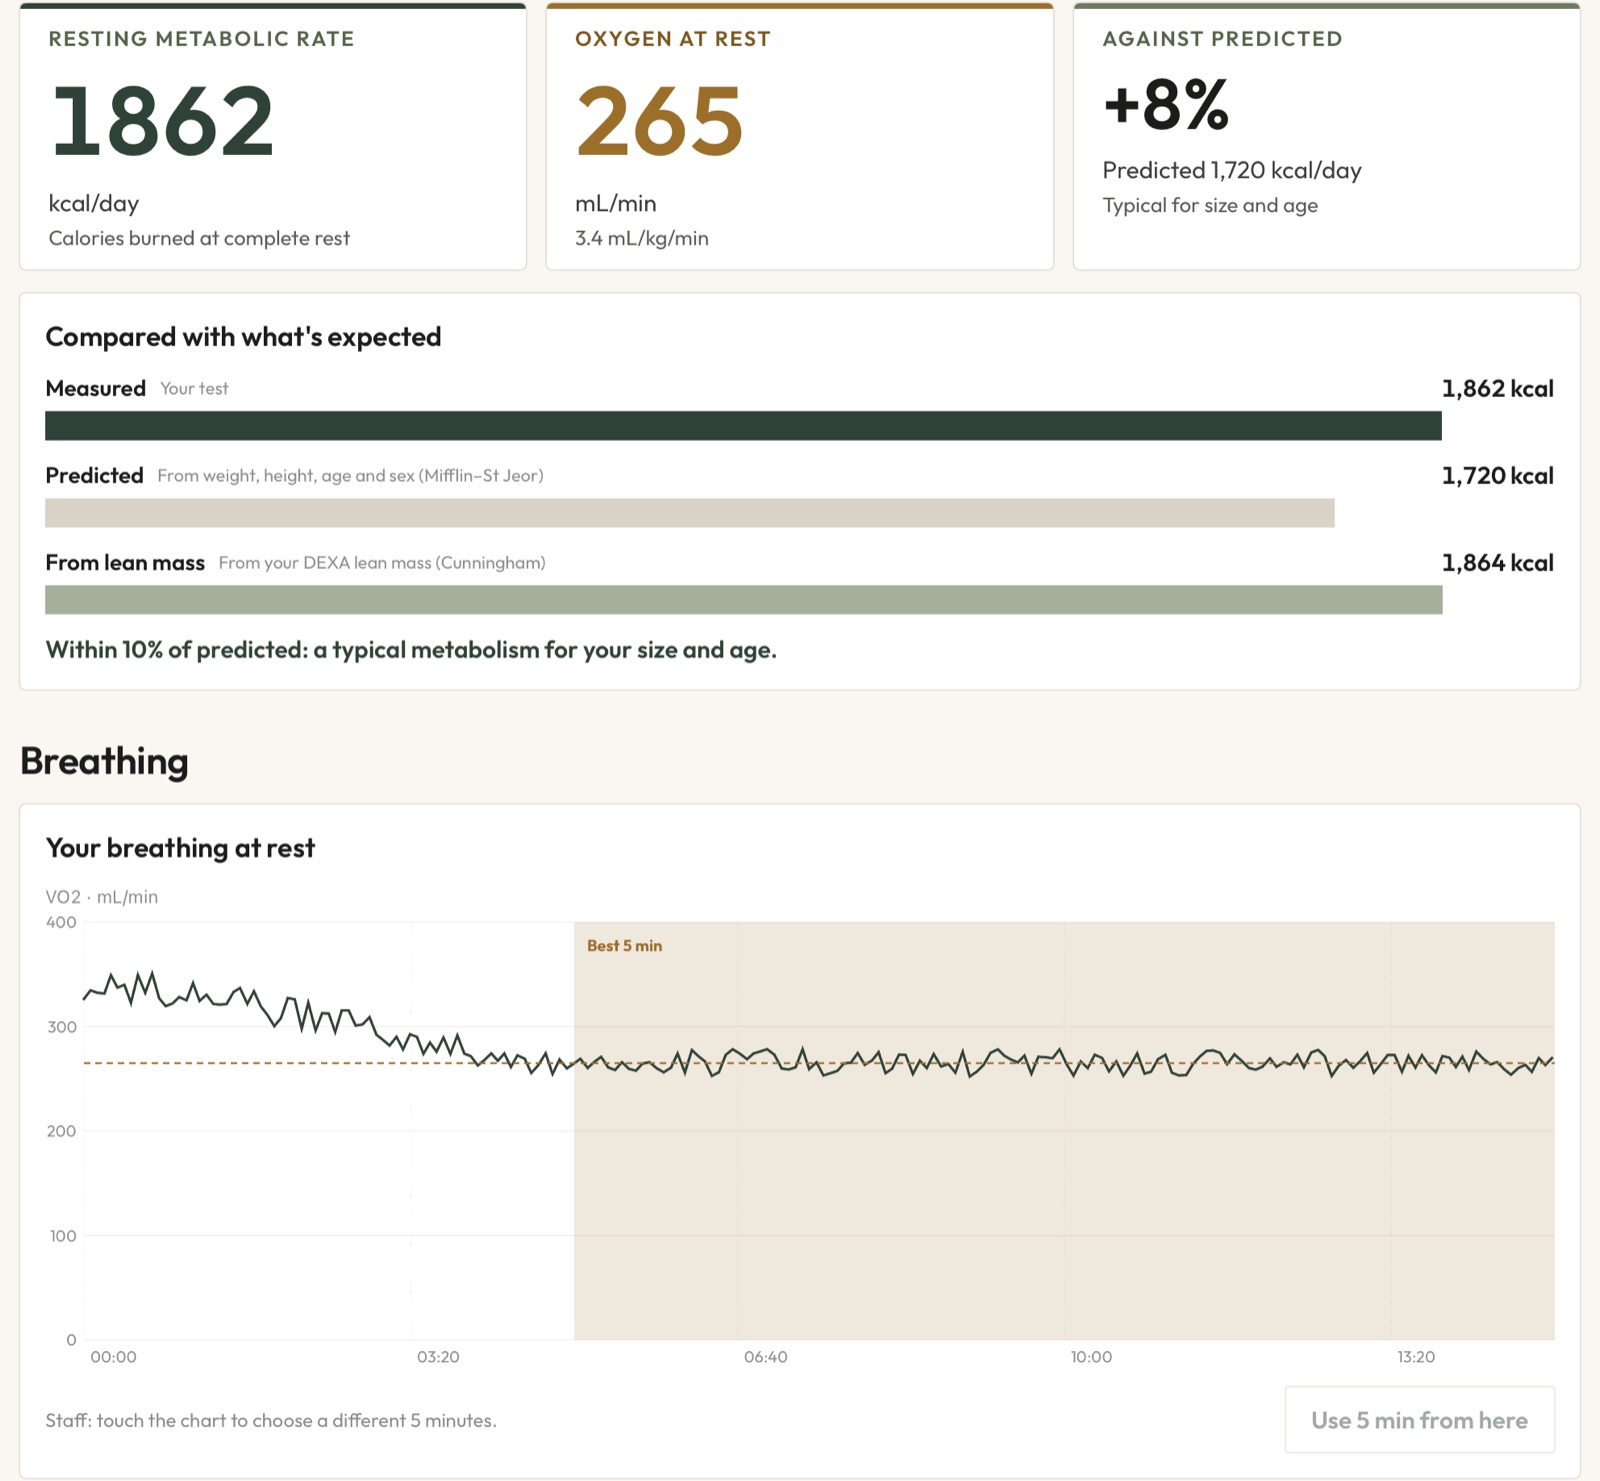The width and height of the screenshot is (1600, 1481).
Task: Click the 1862 resting metabolic rate value
Action: tap(162, 121)
